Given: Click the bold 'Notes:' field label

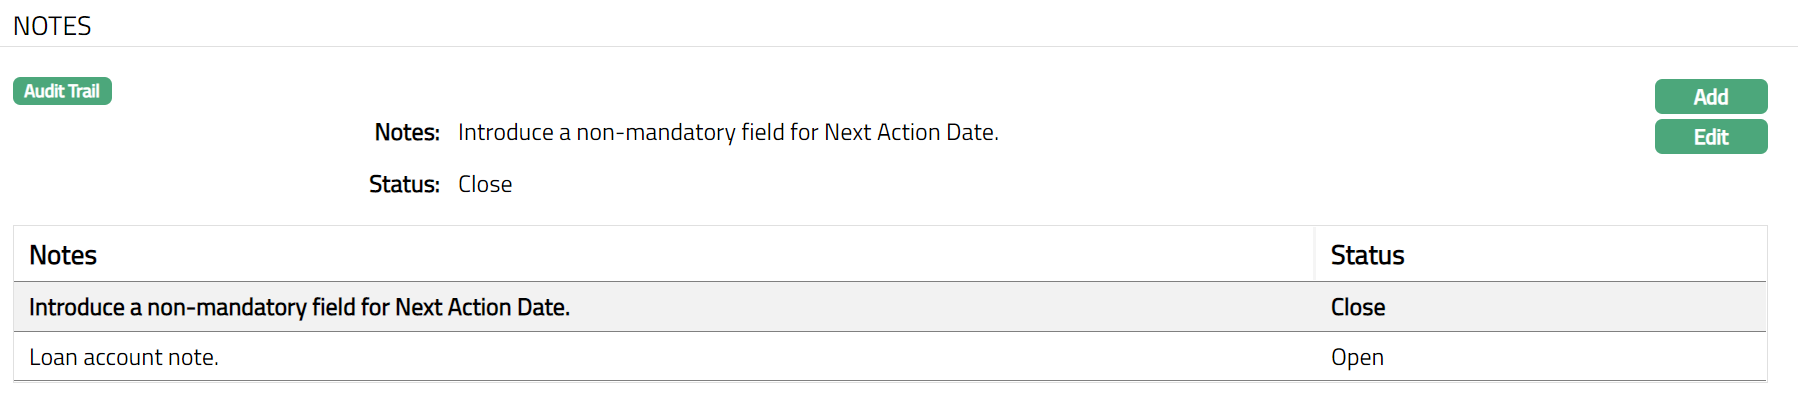Looking at the screenshot, I should point(407,132).
